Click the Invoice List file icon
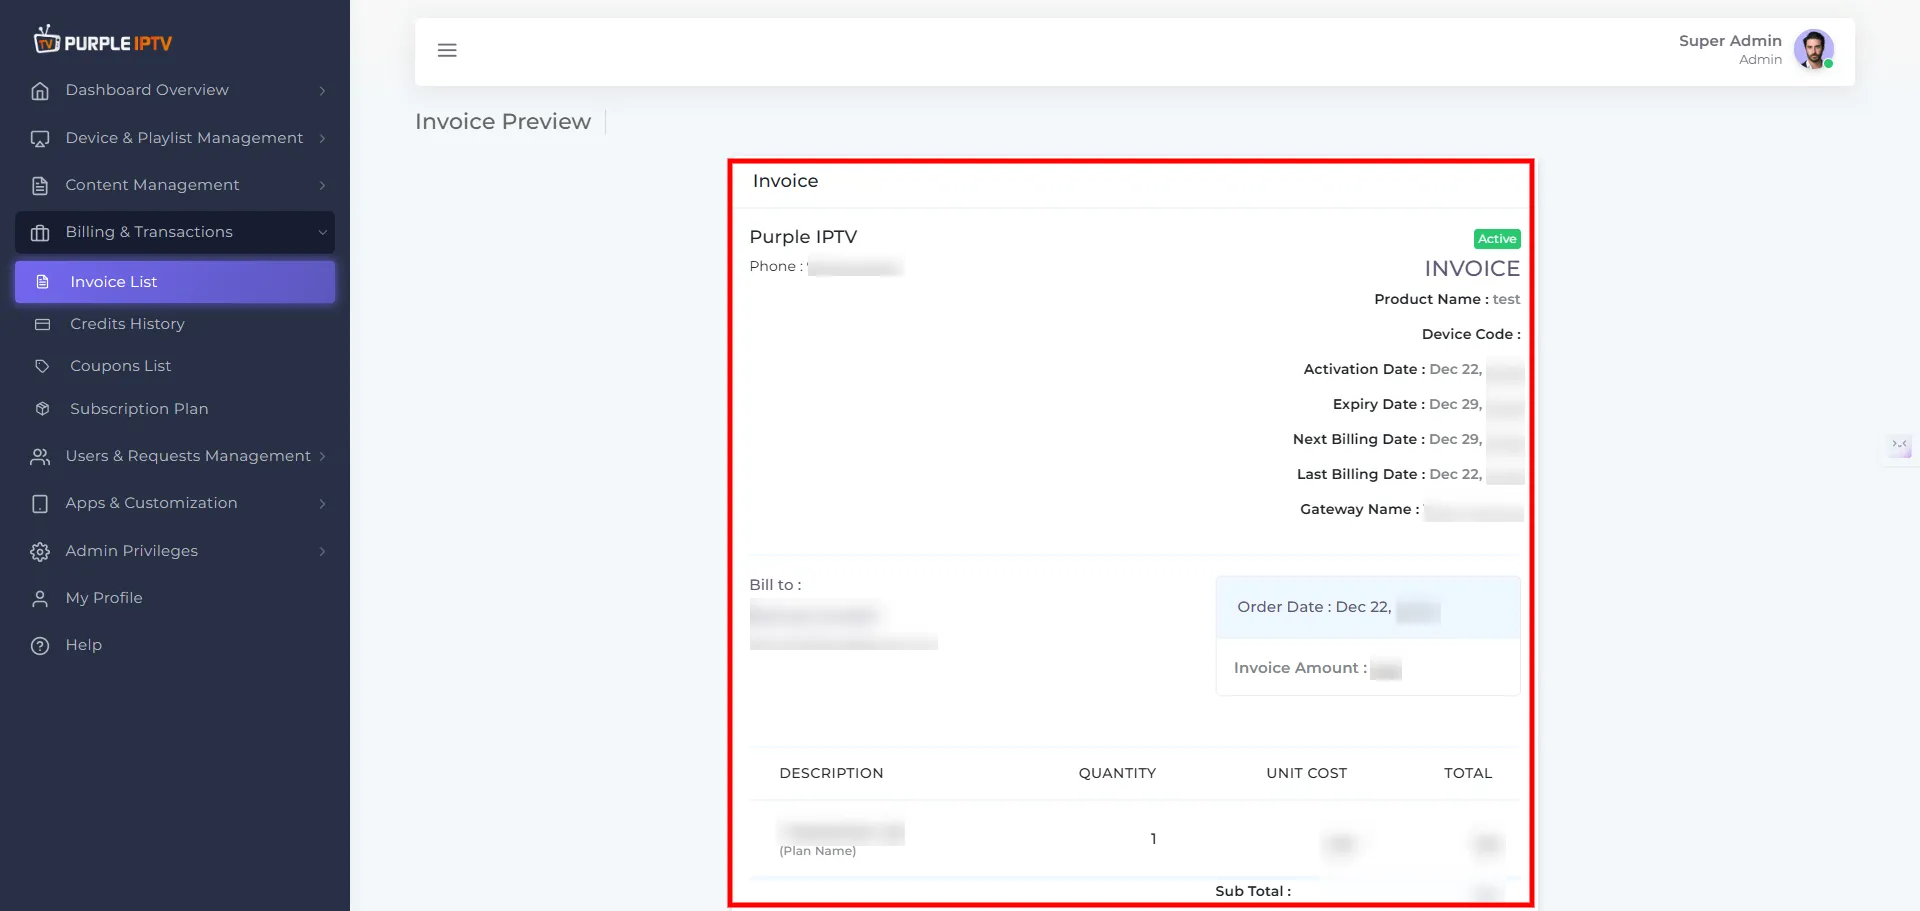The height and width of the screenshot is (911, 1920). click(x=42, y=282)
